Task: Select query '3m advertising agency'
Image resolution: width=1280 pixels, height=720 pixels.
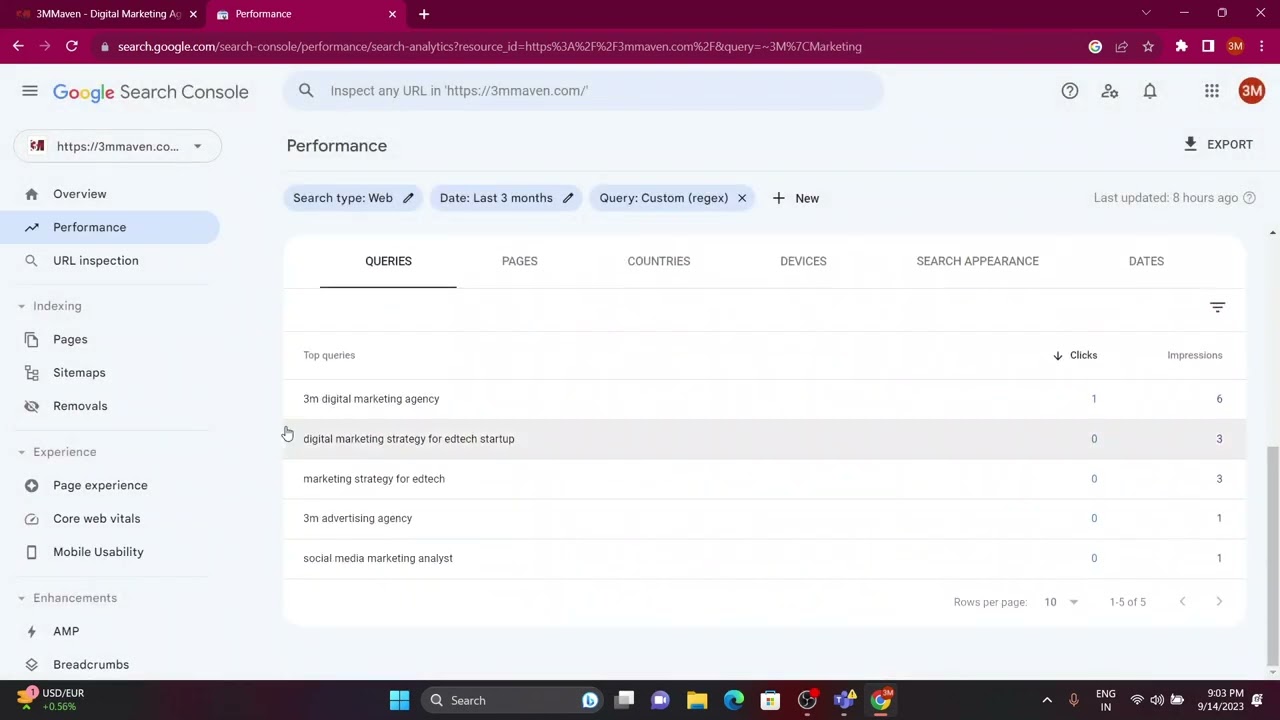Action: pos(764,518)
